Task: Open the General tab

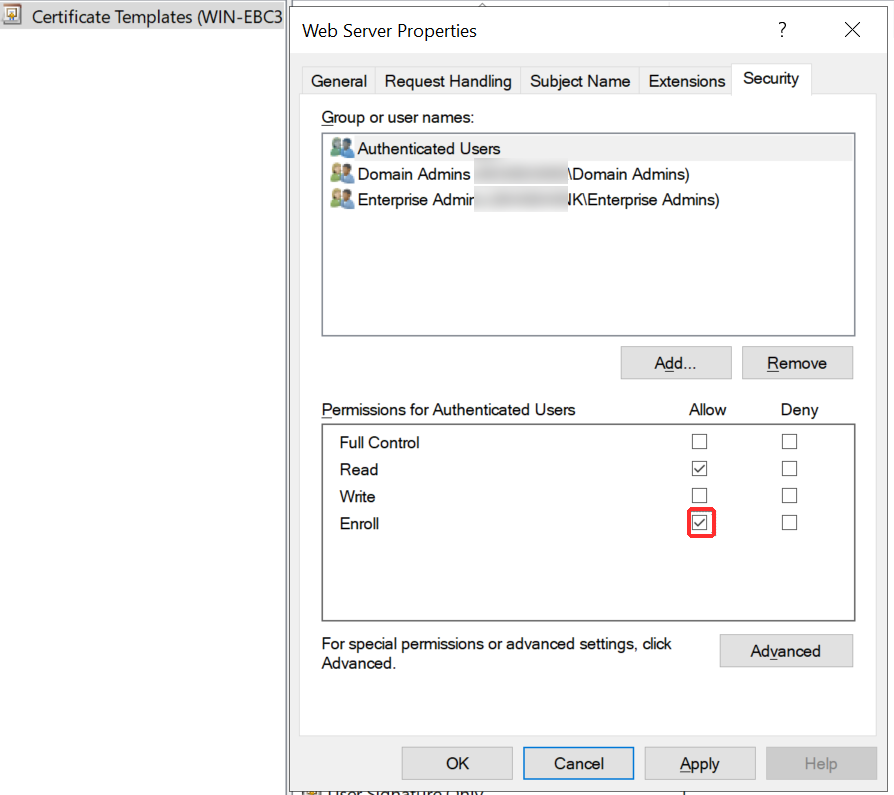Action: pyautogui.click(x=339, y=81)
